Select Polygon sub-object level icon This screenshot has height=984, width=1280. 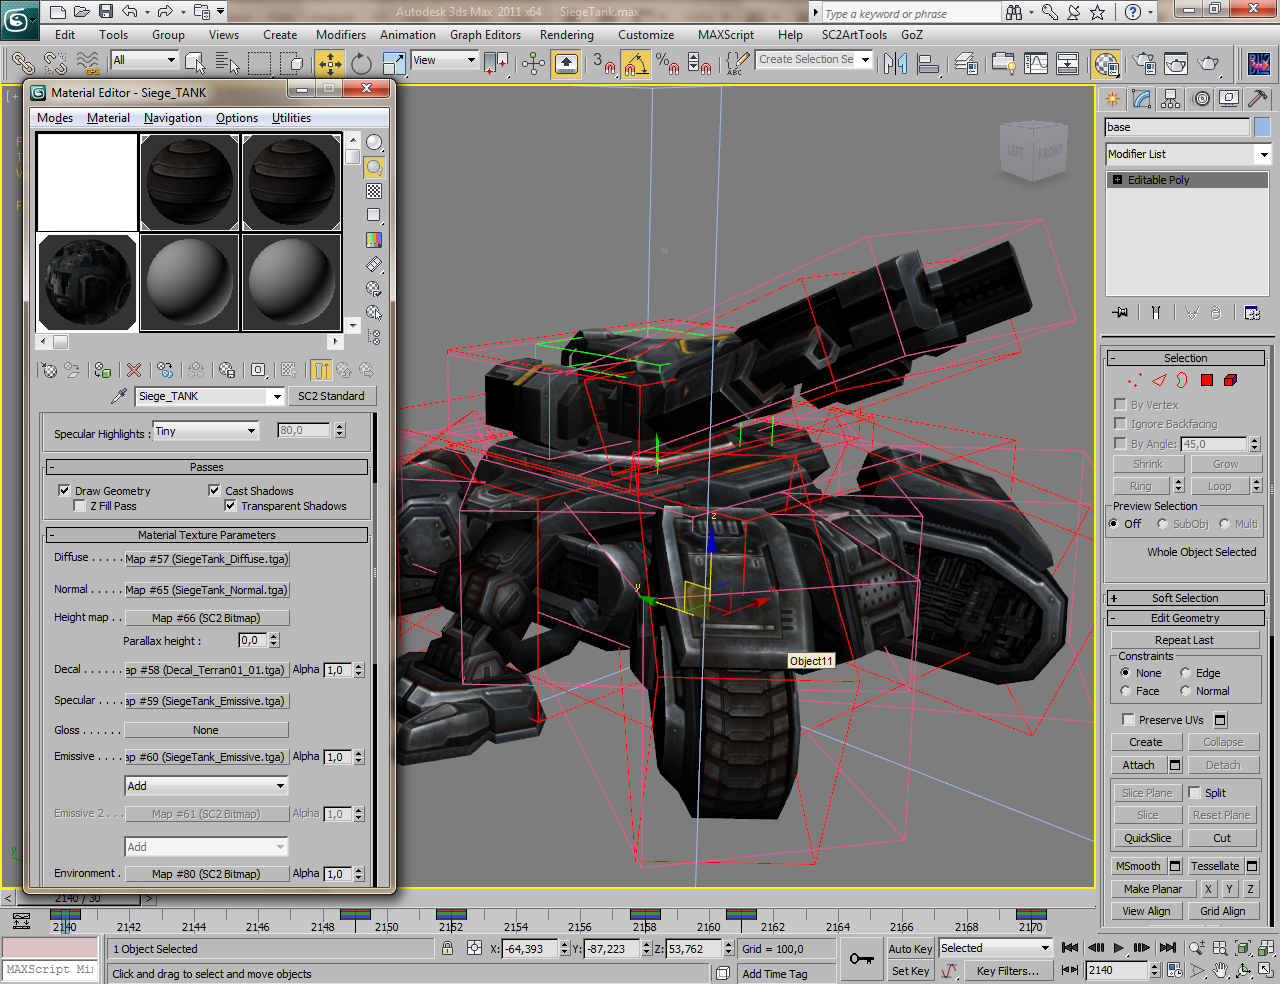(1207, 380)
